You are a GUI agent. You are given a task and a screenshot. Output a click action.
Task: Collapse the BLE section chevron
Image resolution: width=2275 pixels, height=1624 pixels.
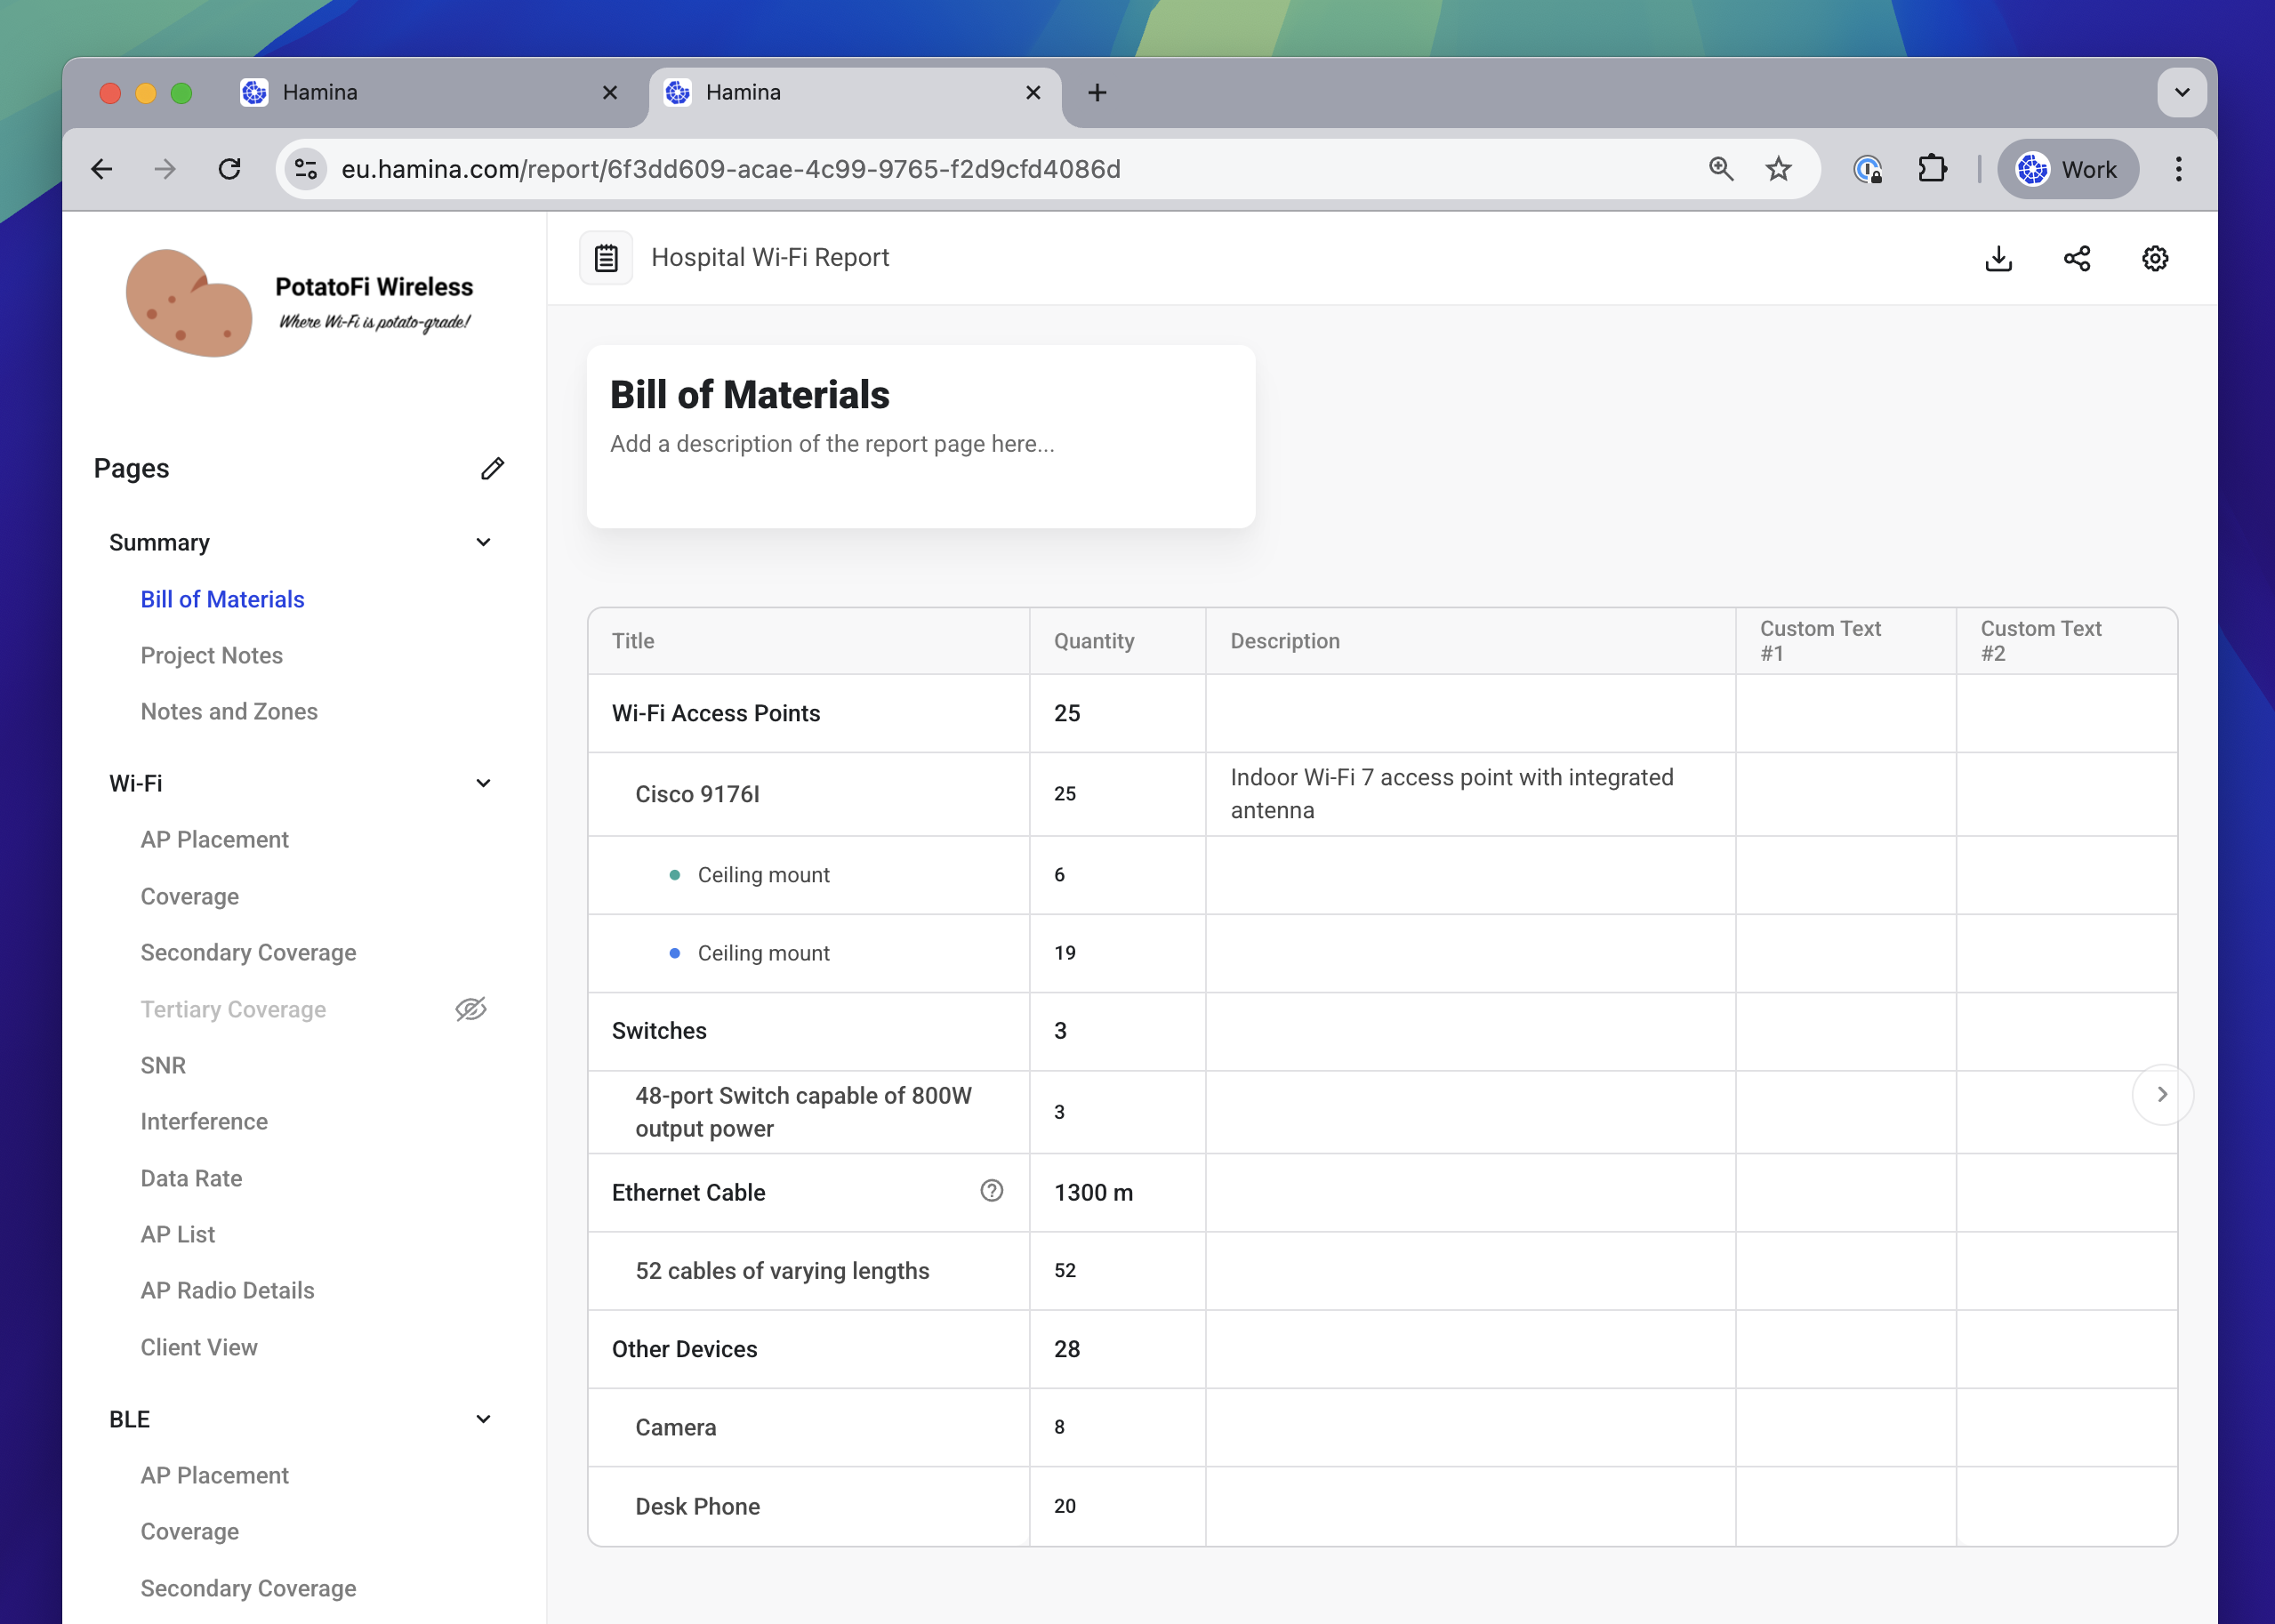coord(483,1419)
